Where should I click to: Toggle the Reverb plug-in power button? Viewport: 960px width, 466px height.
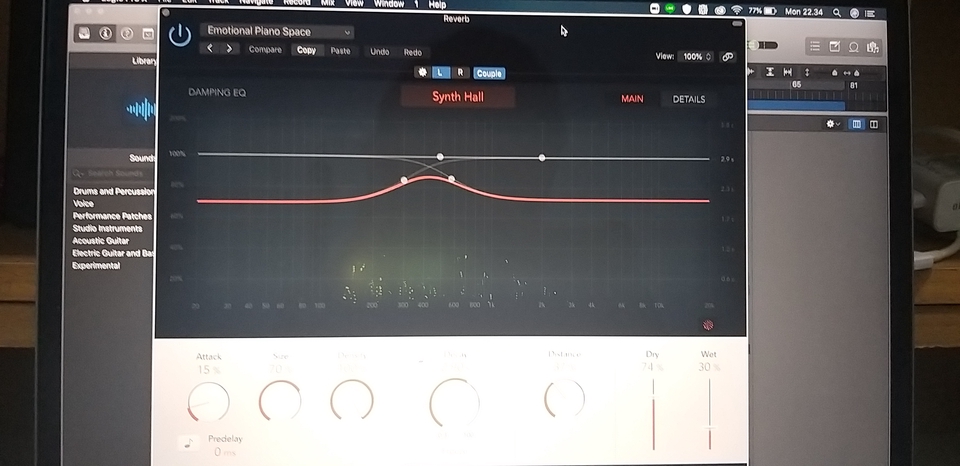180,35
